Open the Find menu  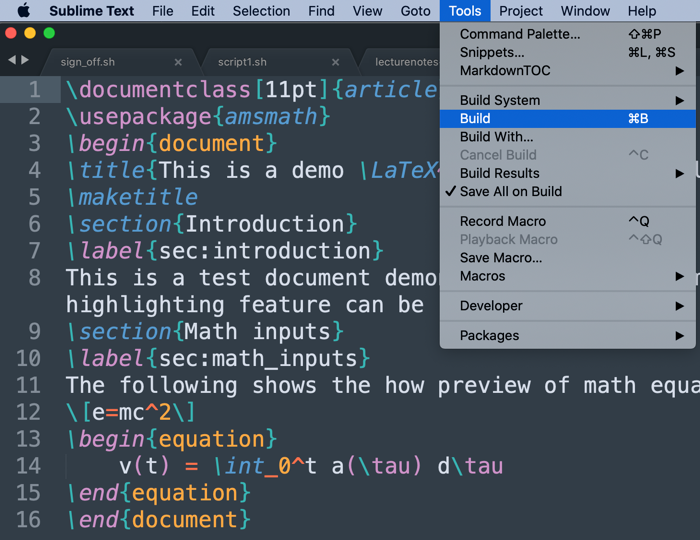tap(321, 11)
